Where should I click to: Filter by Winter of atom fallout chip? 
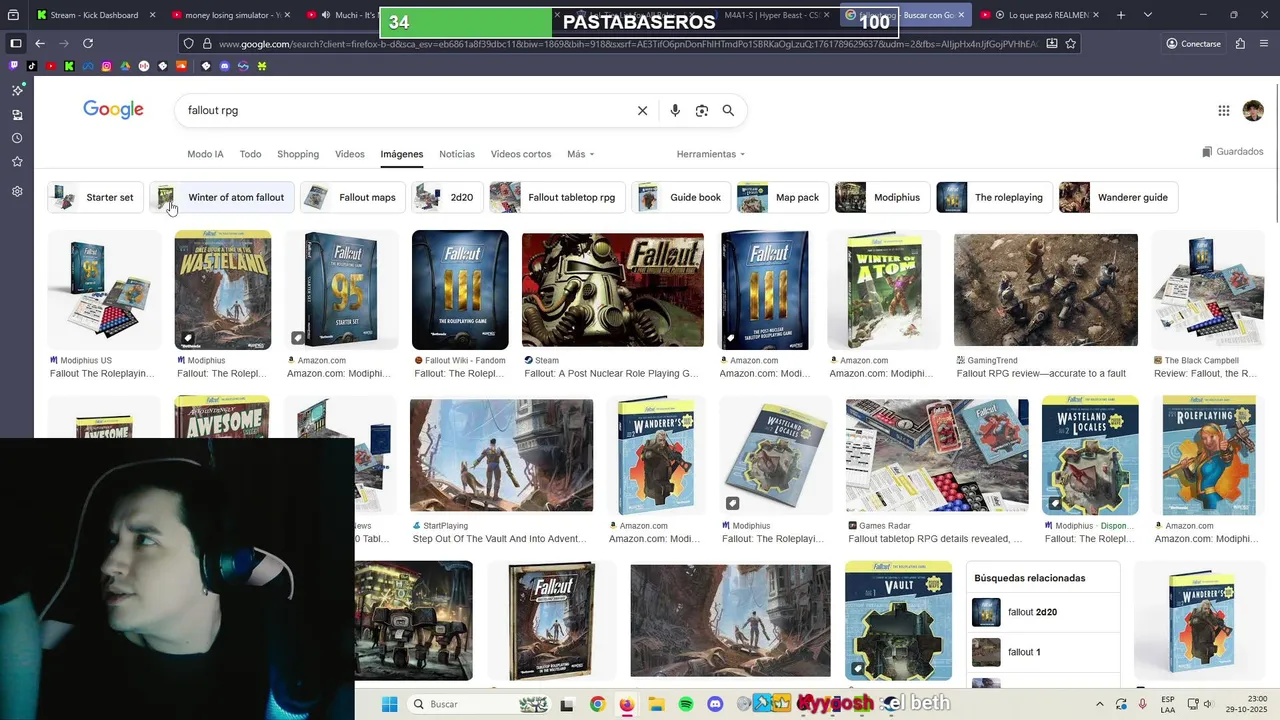tap(222, 197)
